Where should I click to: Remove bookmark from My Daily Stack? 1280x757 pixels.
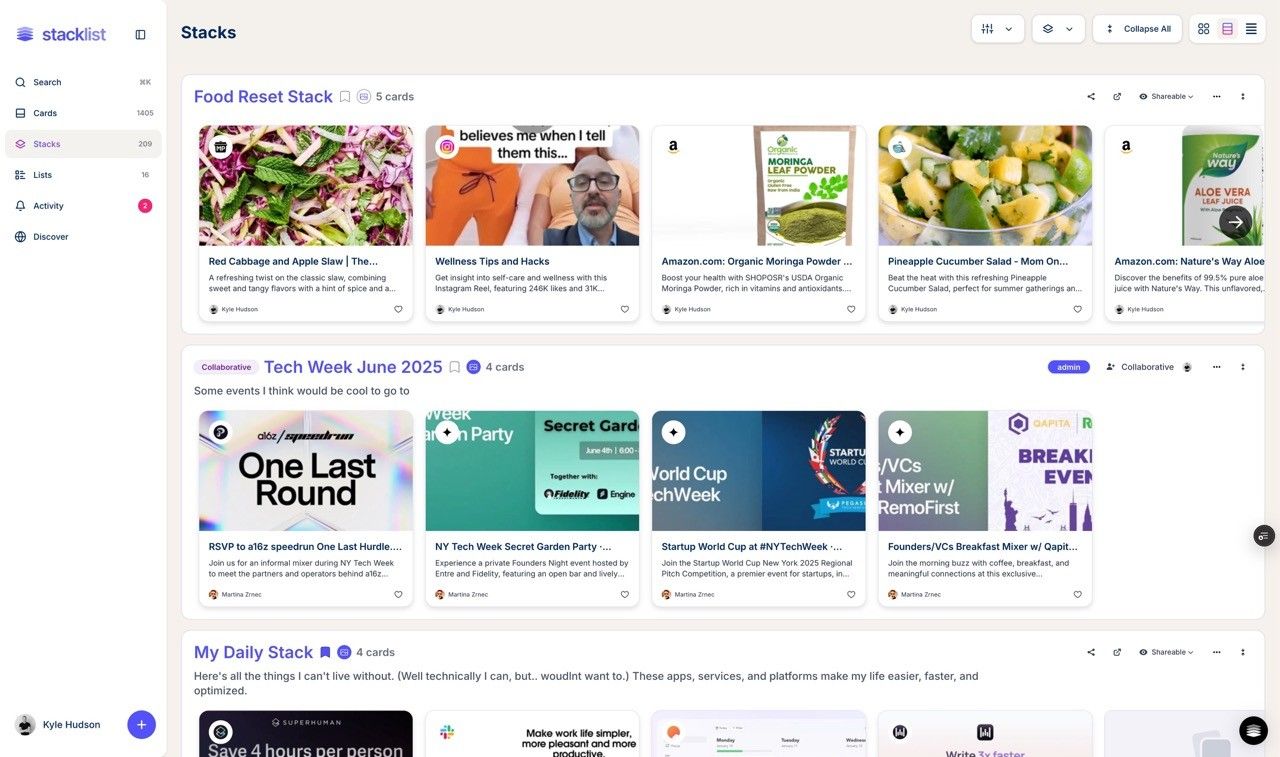pos(325,652)
